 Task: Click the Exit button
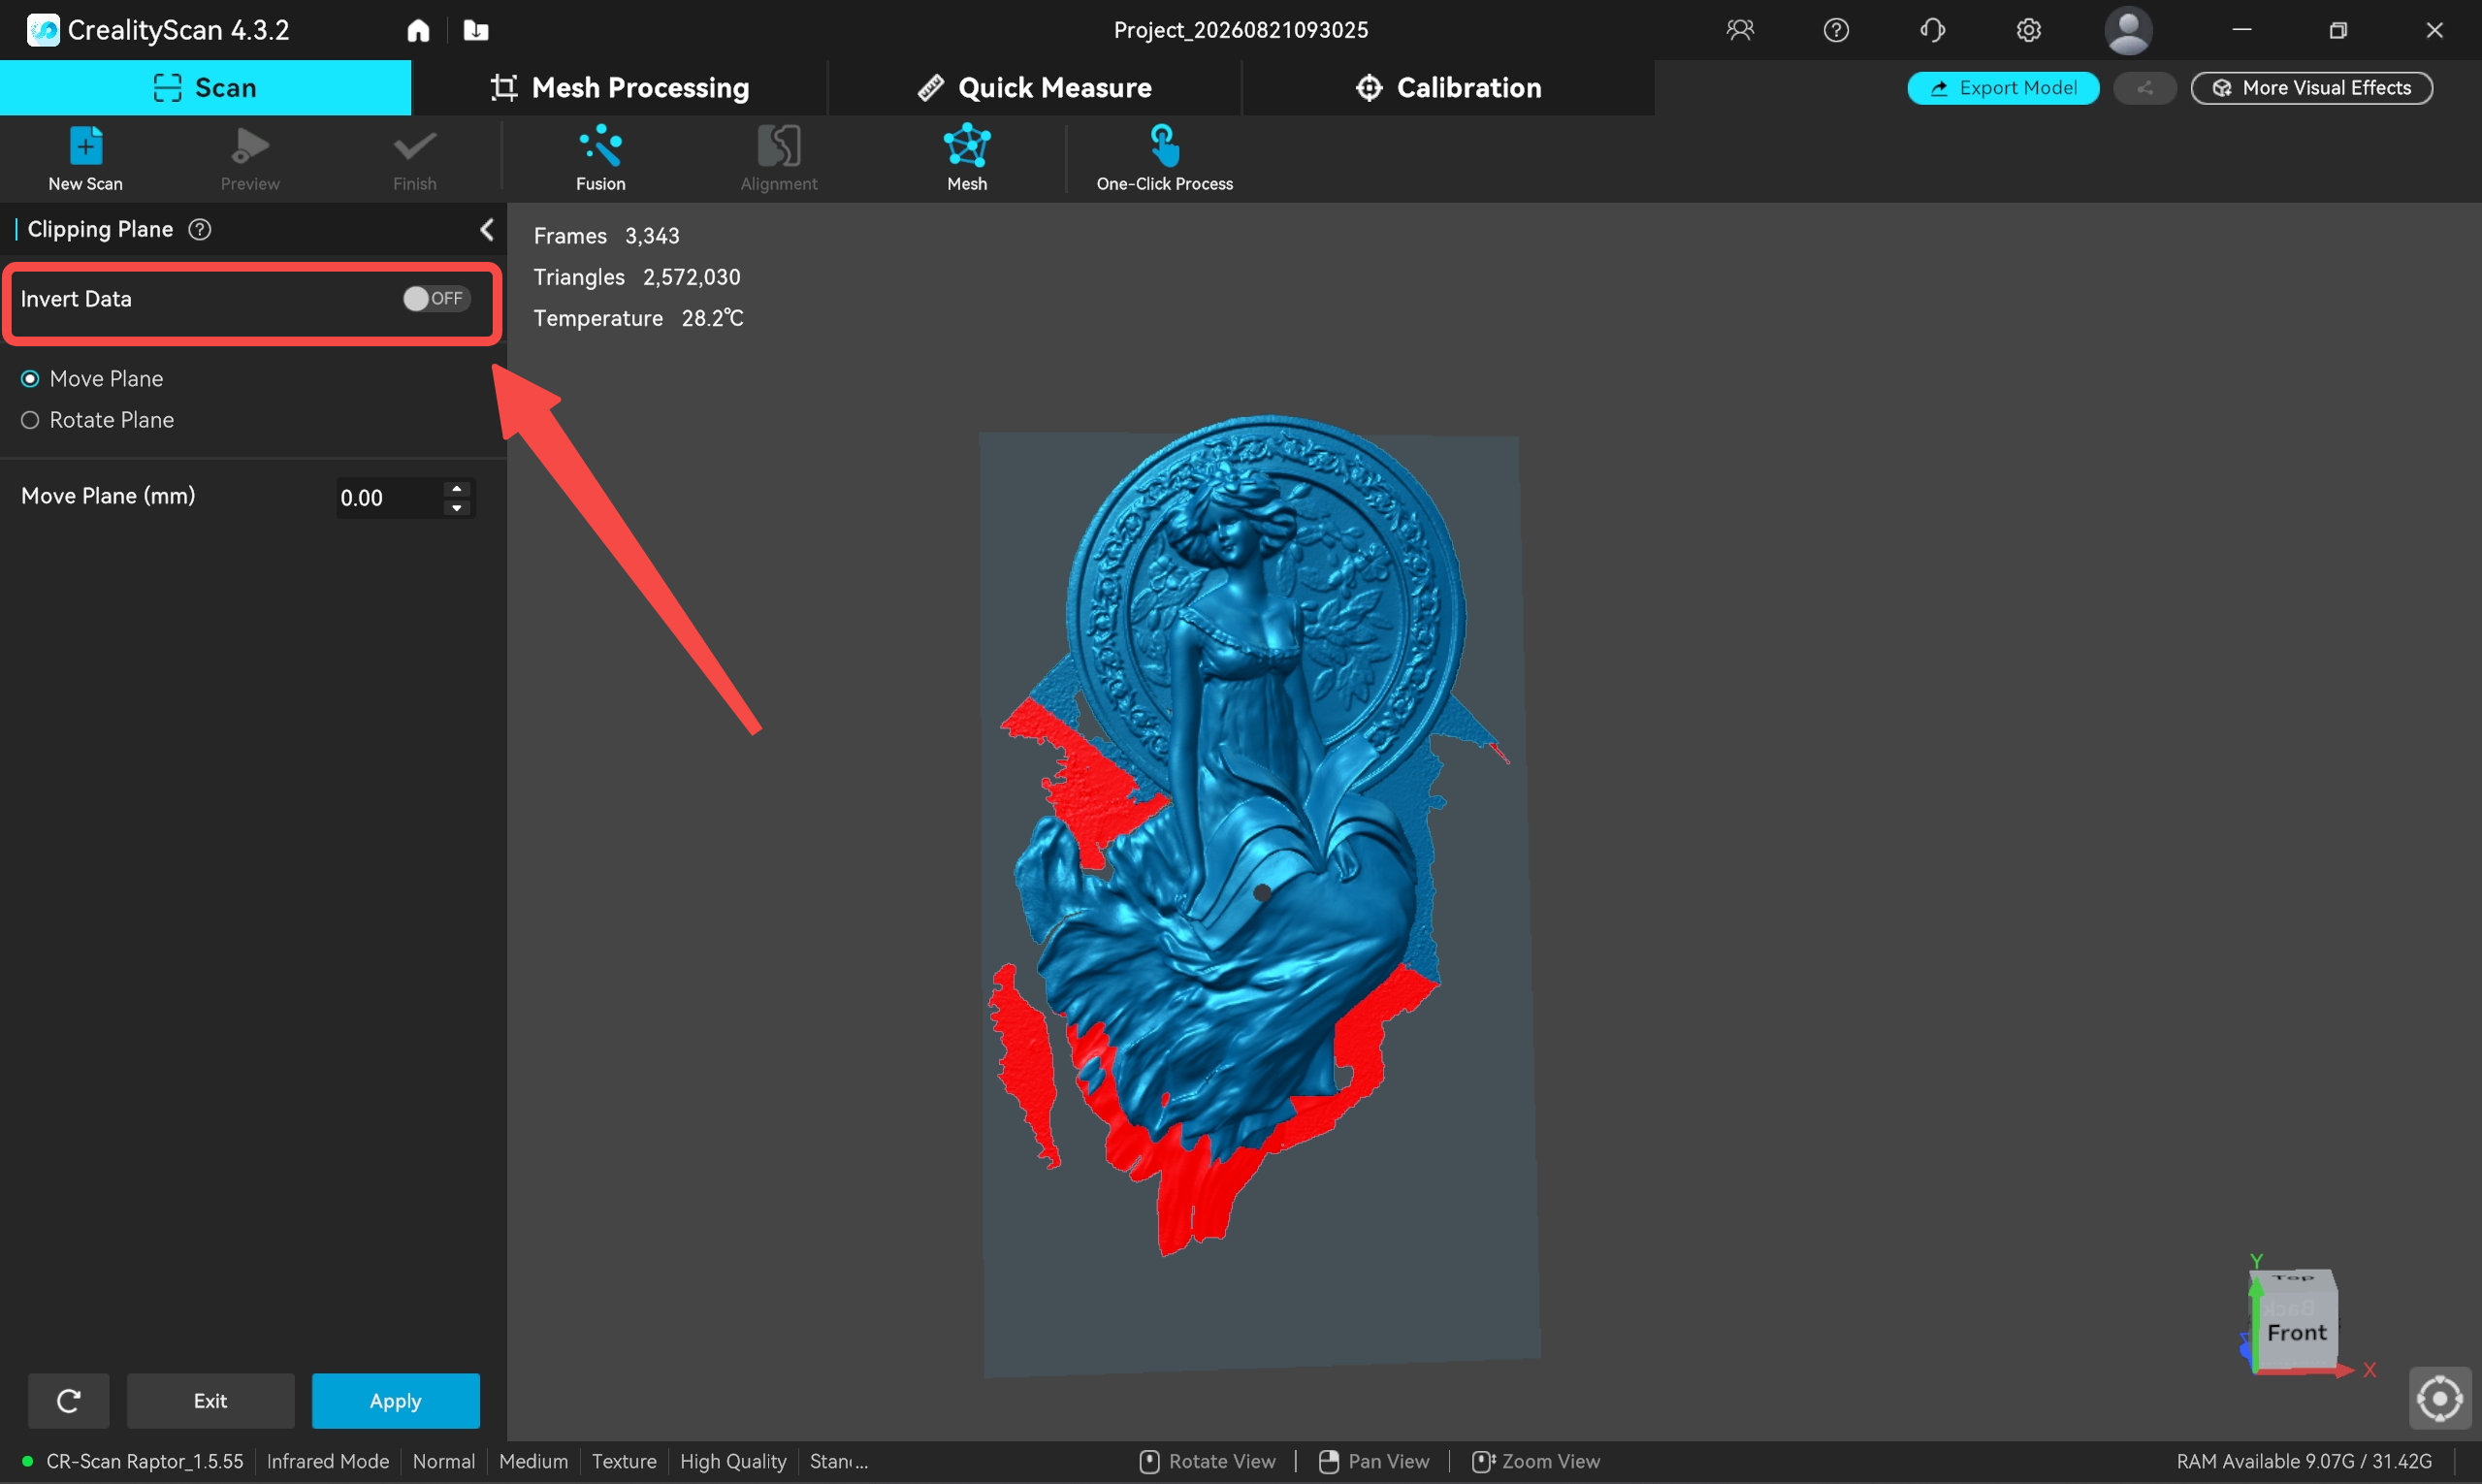point(210,1401)
